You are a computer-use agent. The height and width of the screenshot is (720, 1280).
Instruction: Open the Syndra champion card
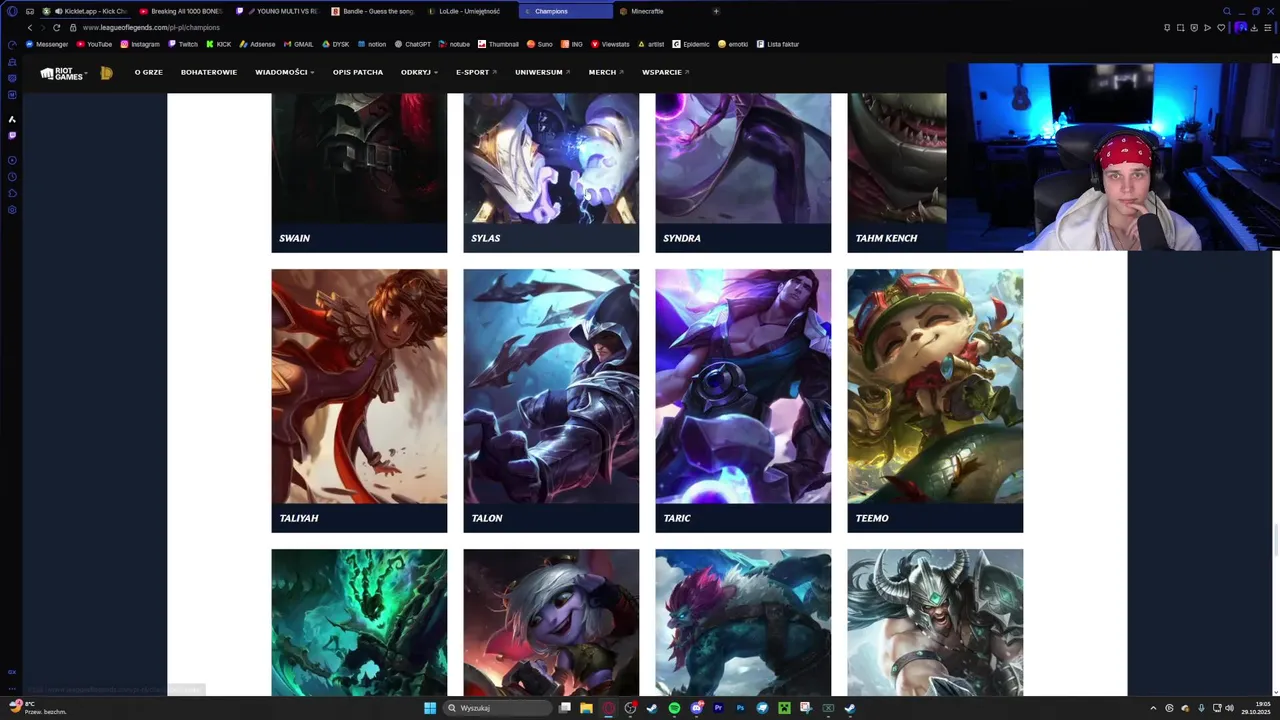tap(743, 172)
